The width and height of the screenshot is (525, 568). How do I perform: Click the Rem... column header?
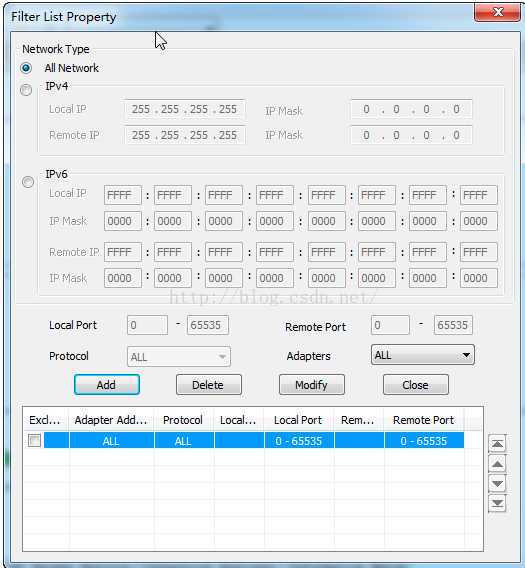359,420
